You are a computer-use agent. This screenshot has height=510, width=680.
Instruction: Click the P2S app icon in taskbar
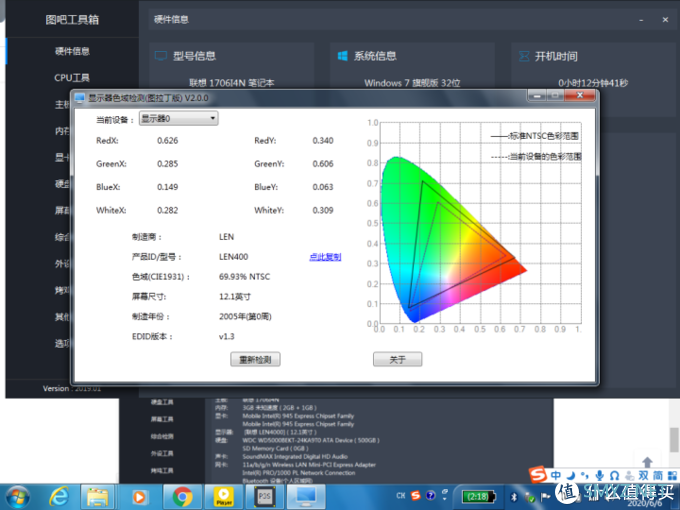(264, 495)
